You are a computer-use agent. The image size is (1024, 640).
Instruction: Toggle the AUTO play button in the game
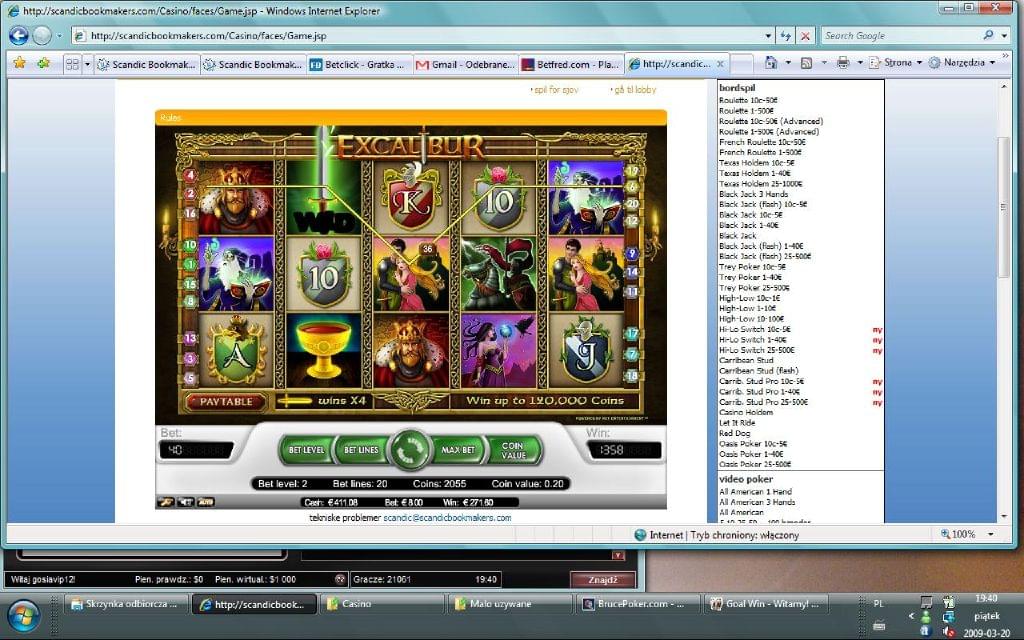pos(206,502)
